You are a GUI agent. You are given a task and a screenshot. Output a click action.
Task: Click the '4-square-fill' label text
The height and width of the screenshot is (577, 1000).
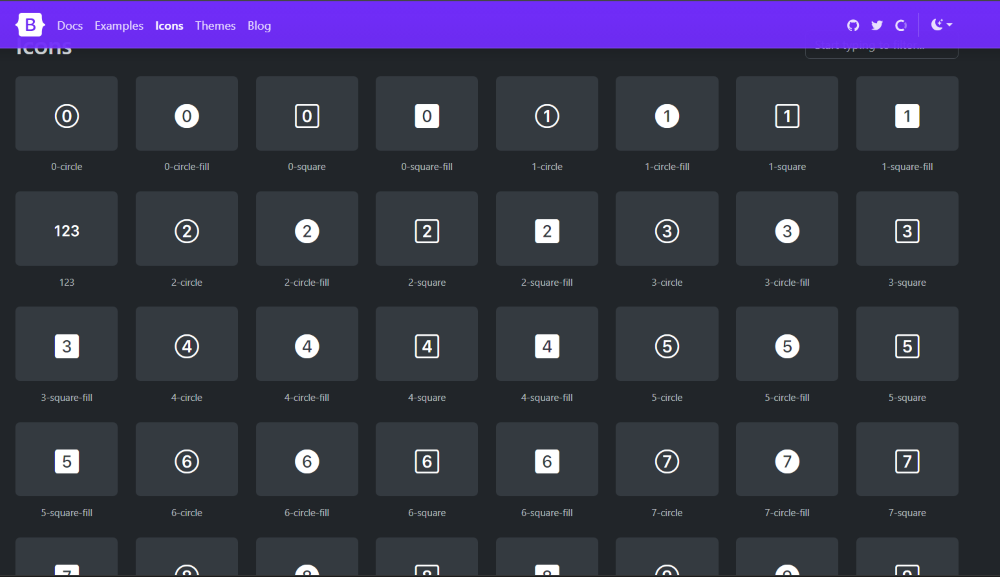[547, 397]
